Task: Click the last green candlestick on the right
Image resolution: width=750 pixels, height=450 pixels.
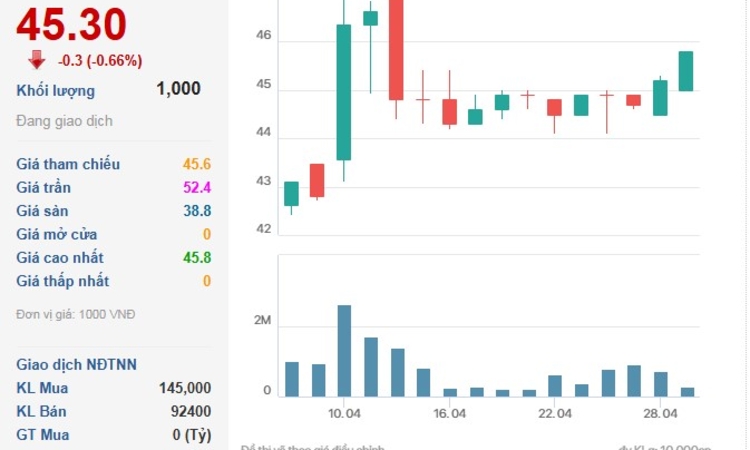Action: [x=686, y=71]
